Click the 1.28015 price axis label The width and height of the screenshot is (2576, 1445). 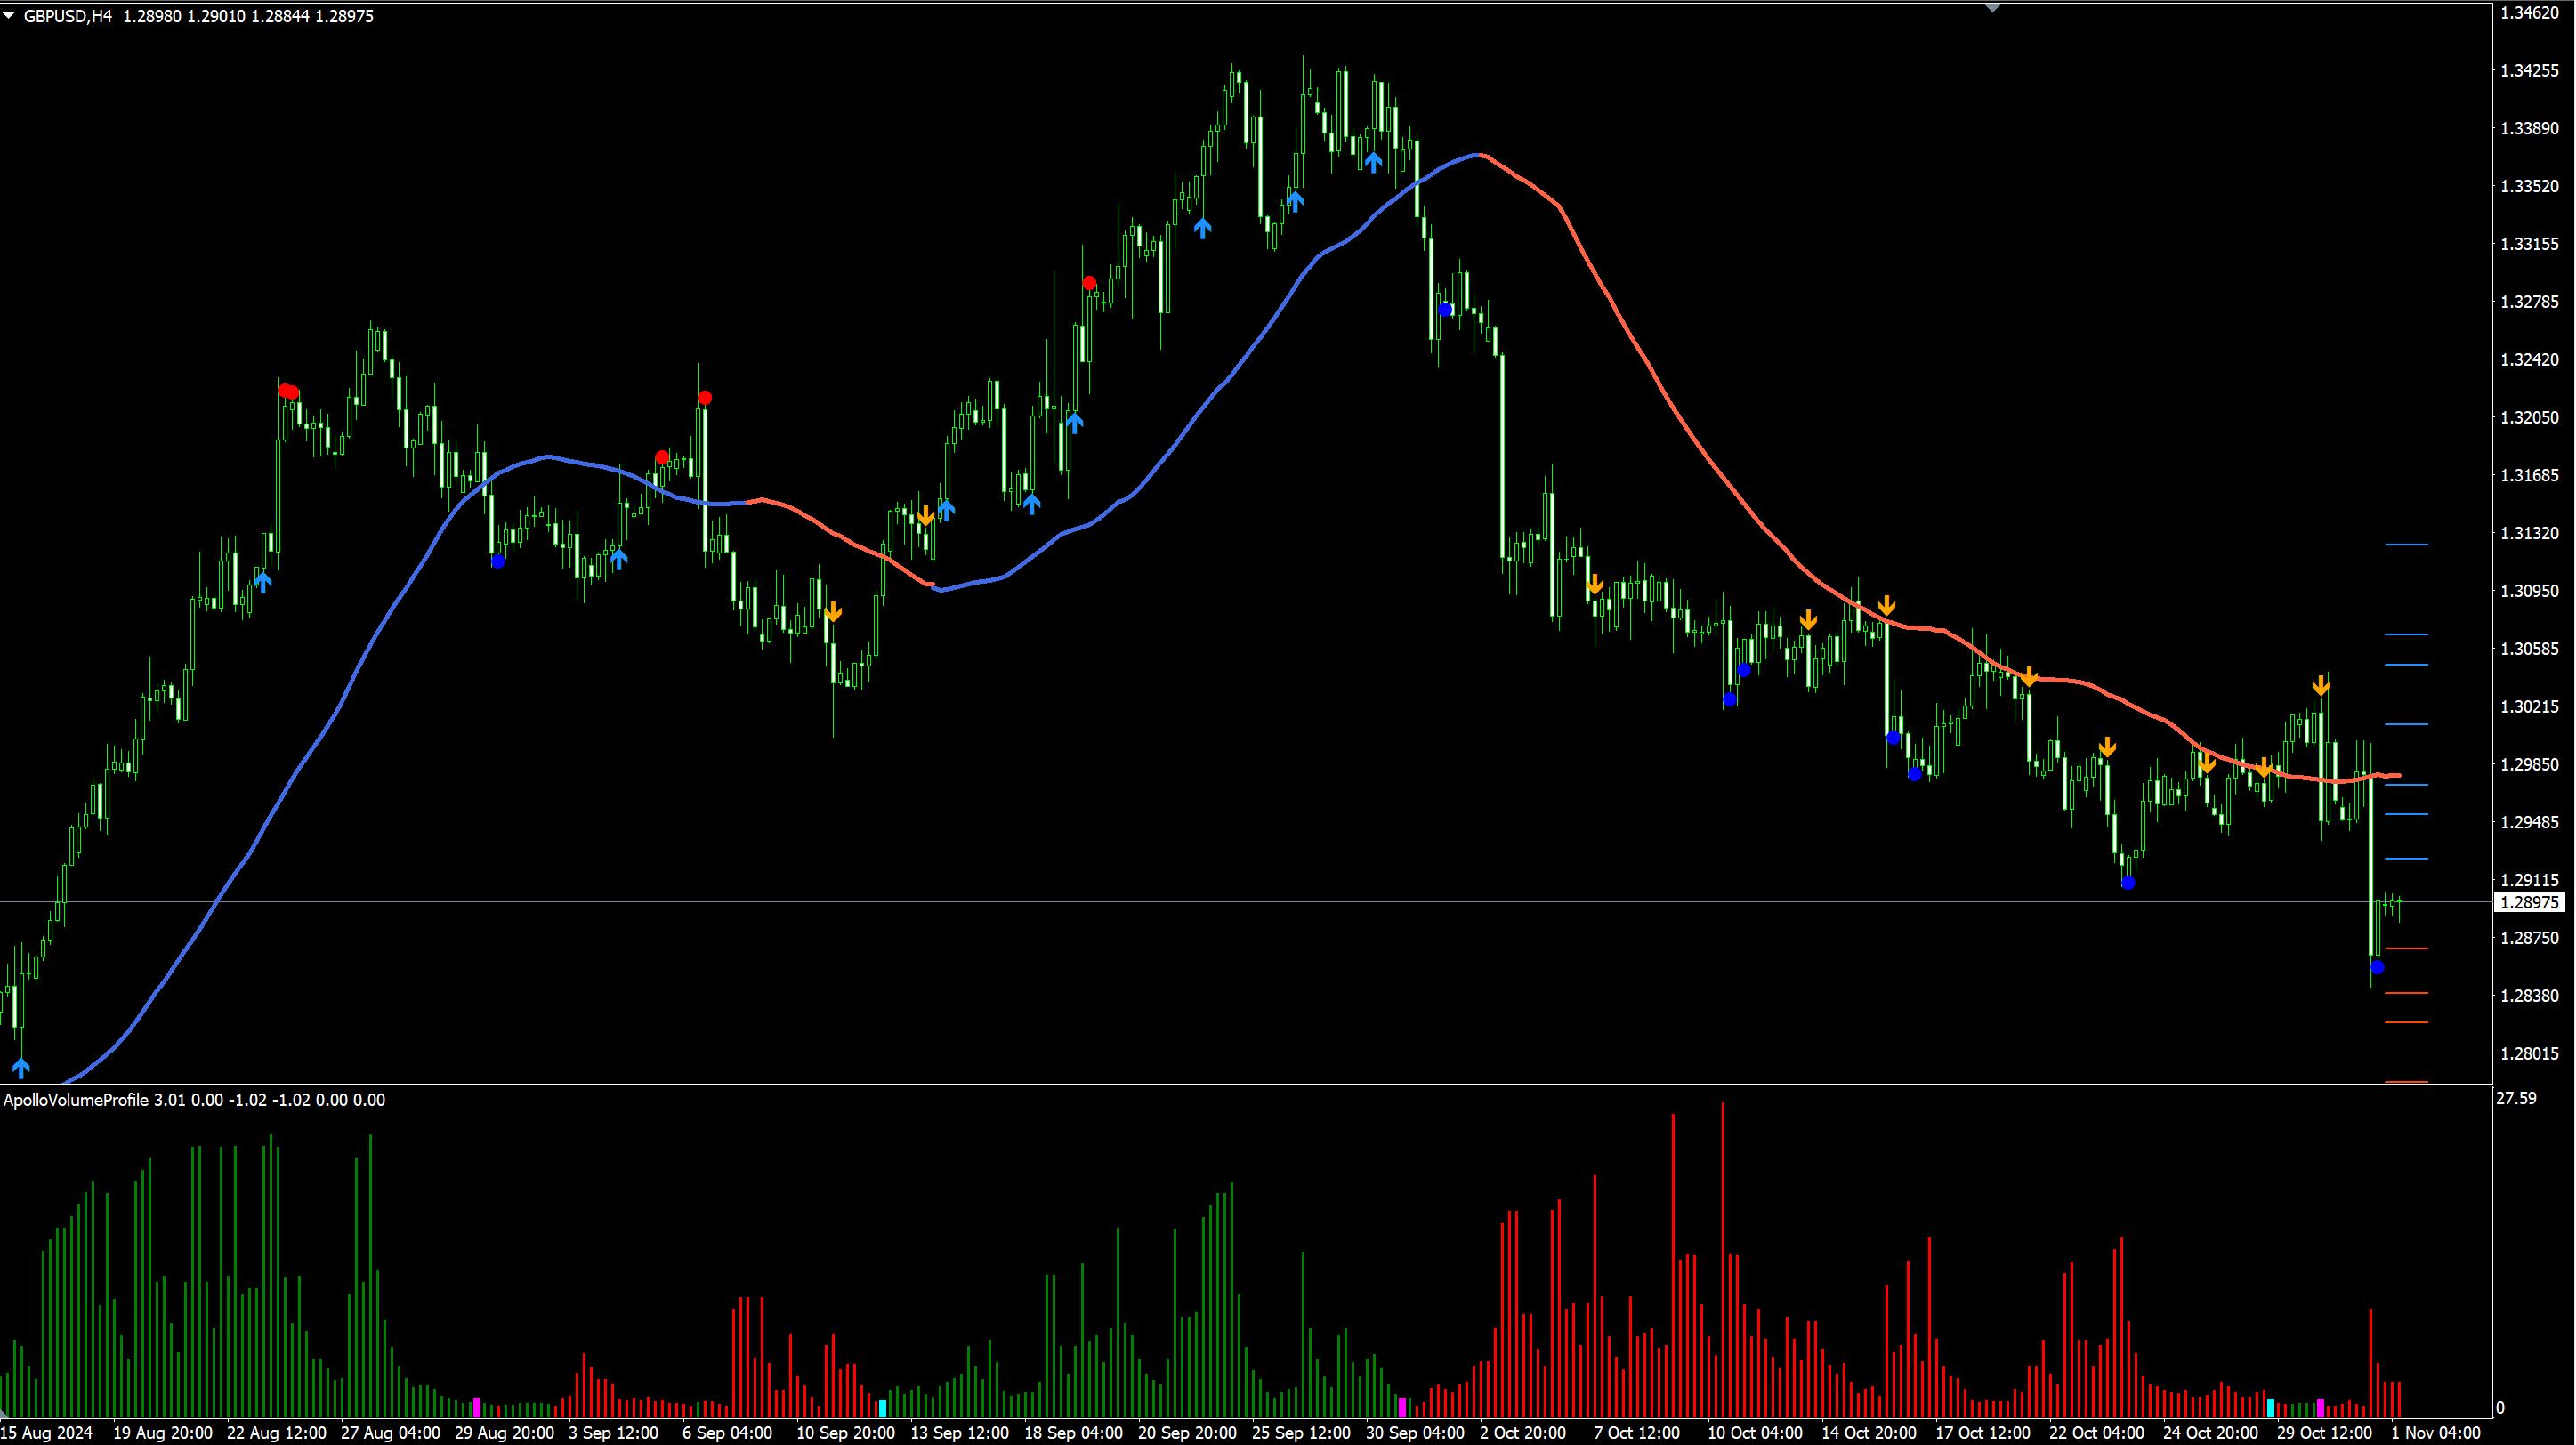pos(2530,1054)
